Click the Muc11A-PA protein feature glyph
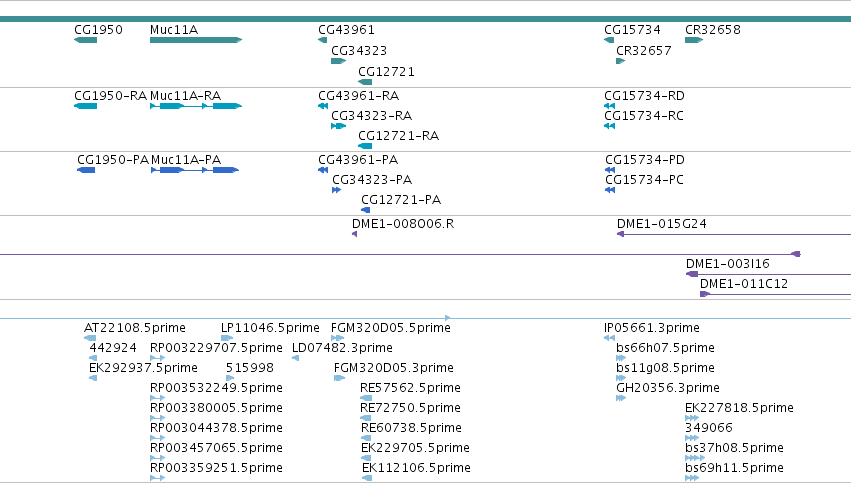Screen dimensions: 851x483 [x=195, y=170]
